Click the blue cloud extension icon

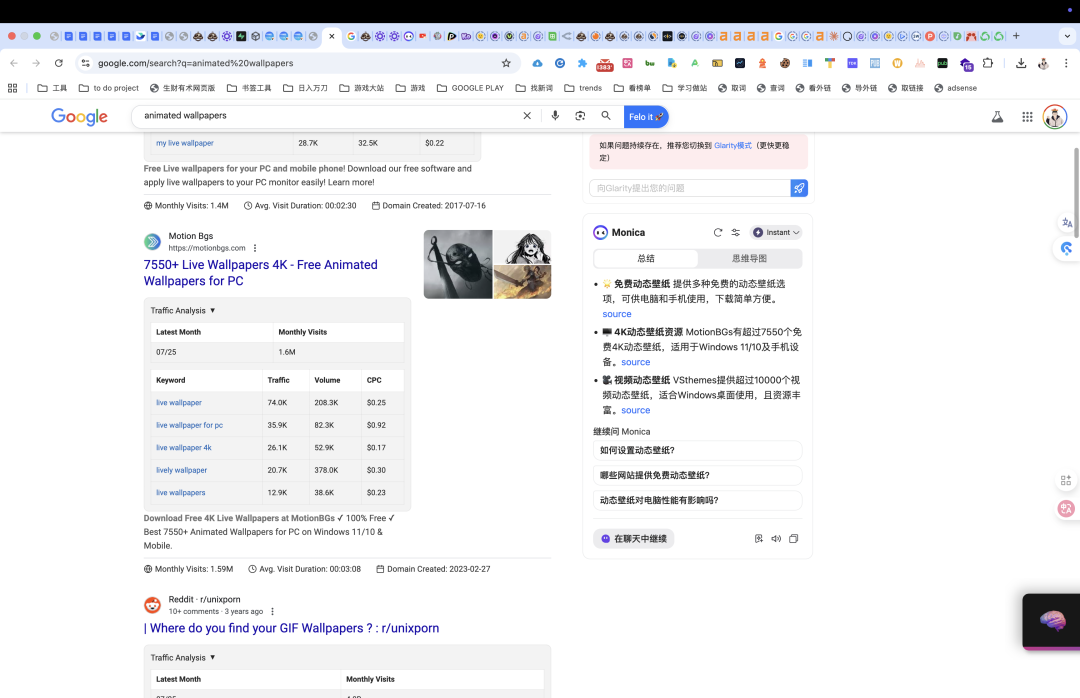point(537,63)
